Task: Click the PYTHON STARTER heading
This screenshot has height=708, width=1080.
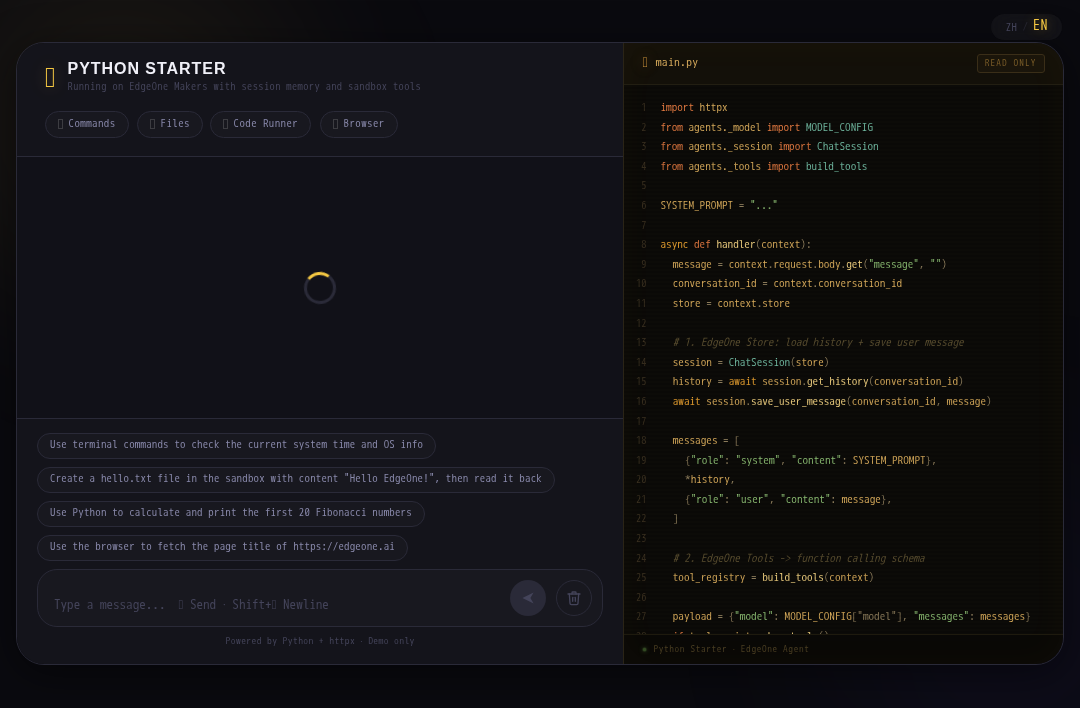Action: click(x=147, y=68)
